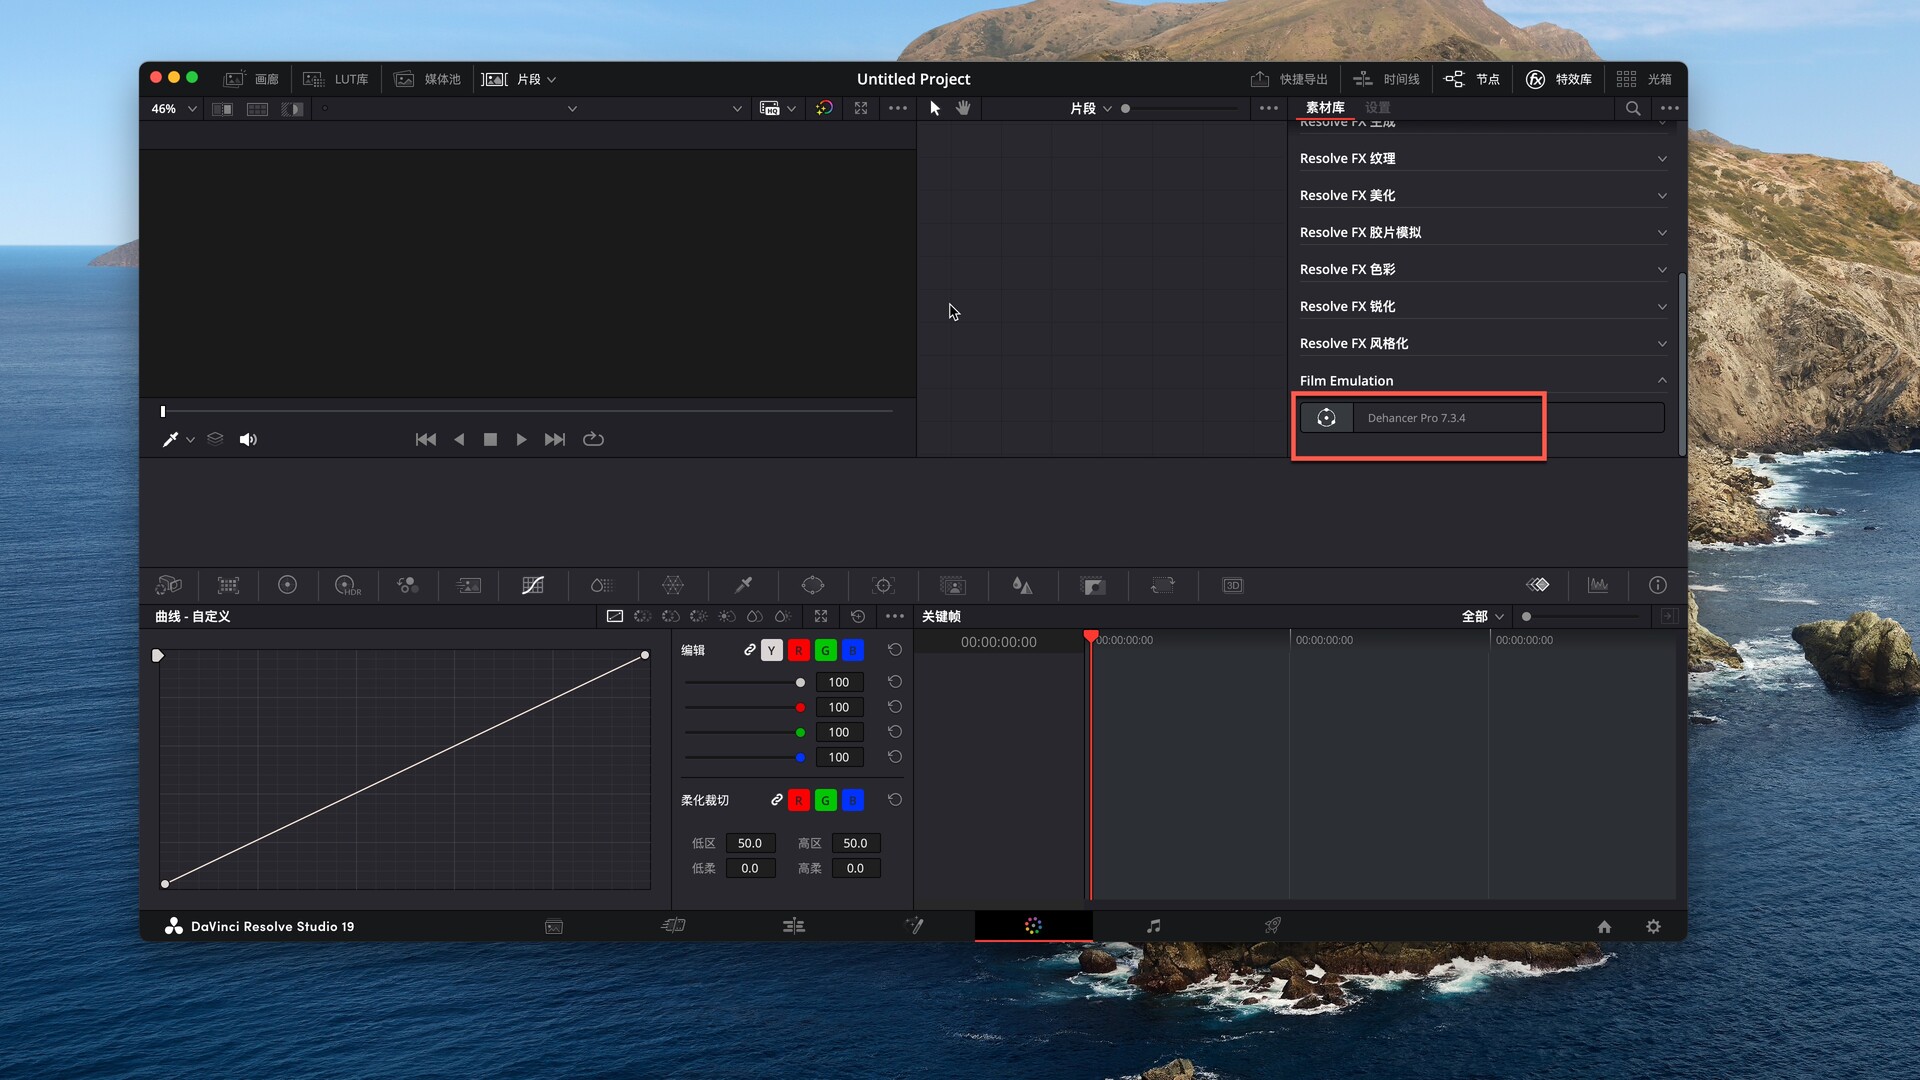Select the Qualifier eyedropper palette
This screenshot has height=1080, width=1920.
[x=743, y=586]
